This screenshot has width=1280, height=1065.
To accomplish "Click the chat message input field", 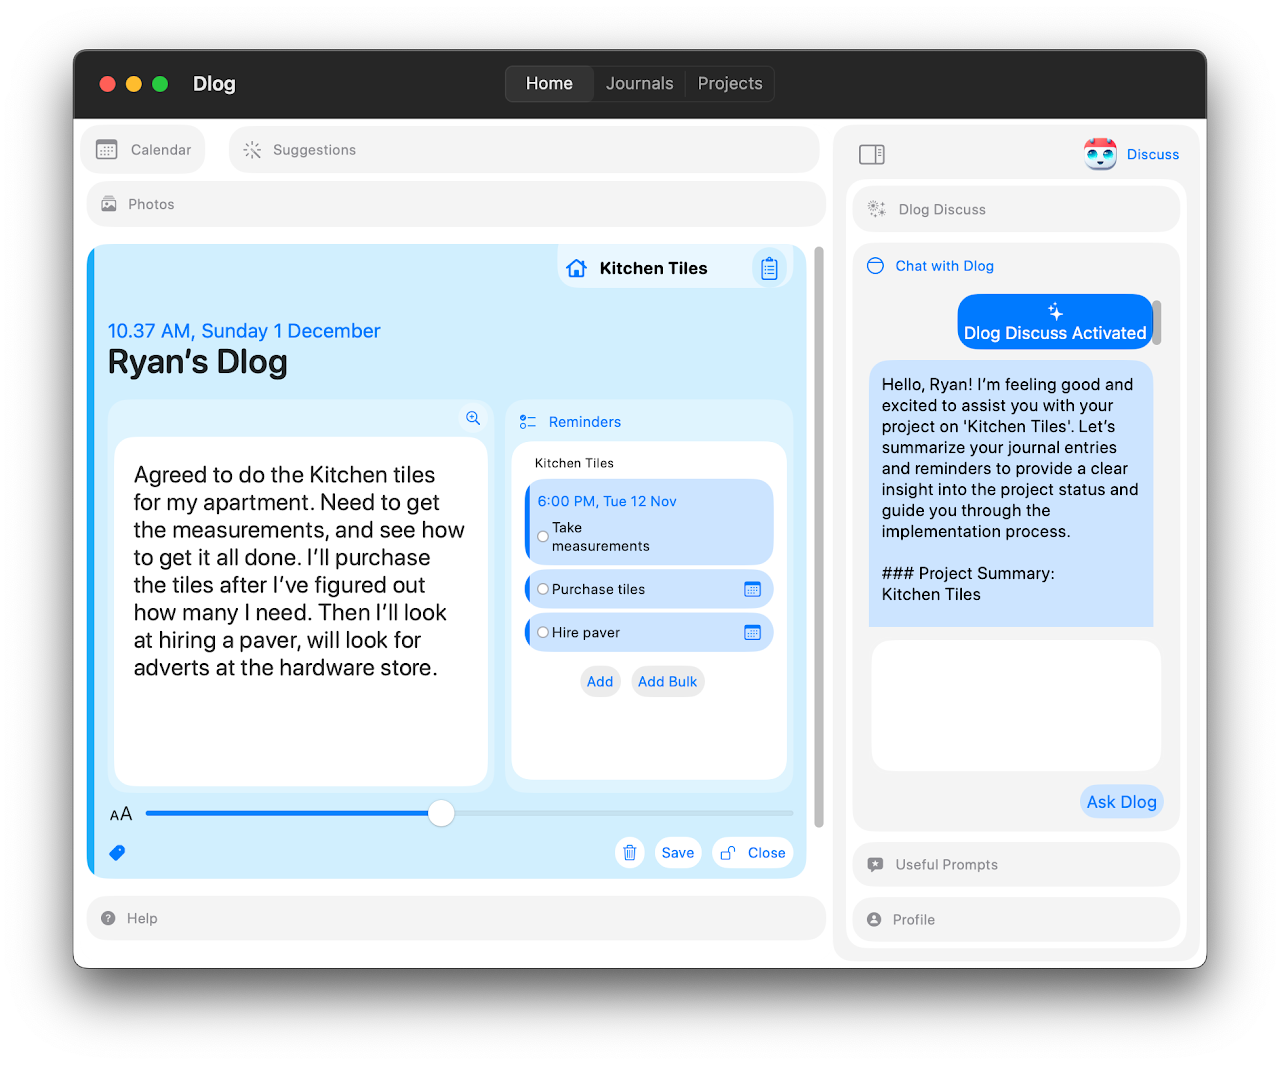I will 1016,706.
